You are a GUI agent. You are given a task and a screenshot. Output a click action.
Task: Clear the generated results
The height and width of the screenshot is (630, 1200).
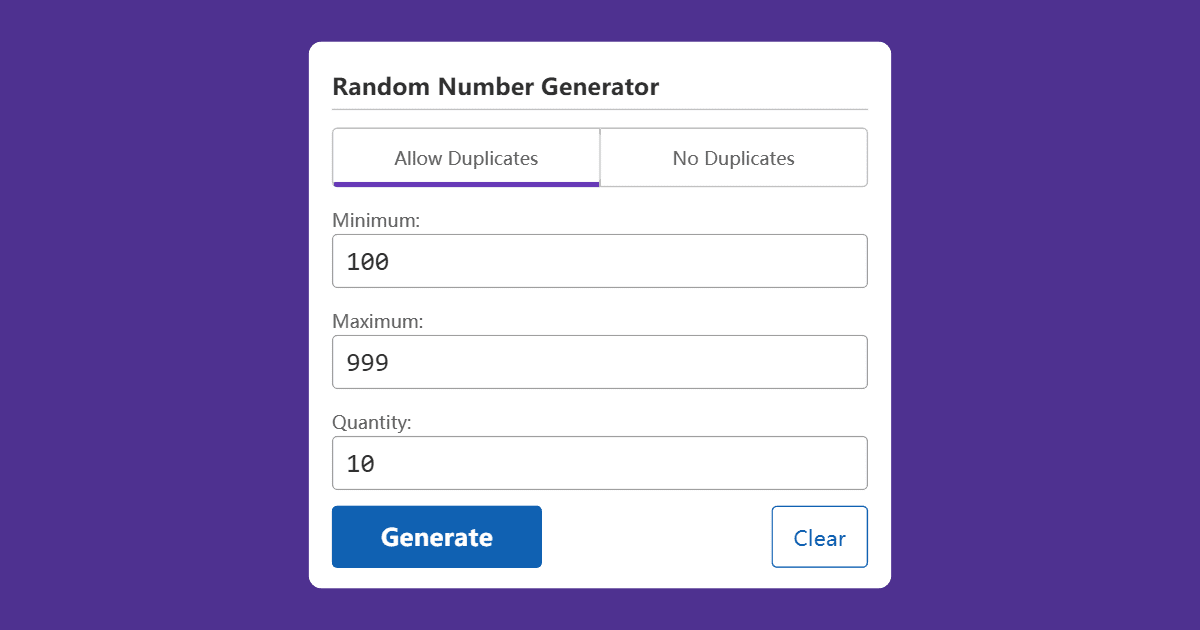tap(819, 537)
